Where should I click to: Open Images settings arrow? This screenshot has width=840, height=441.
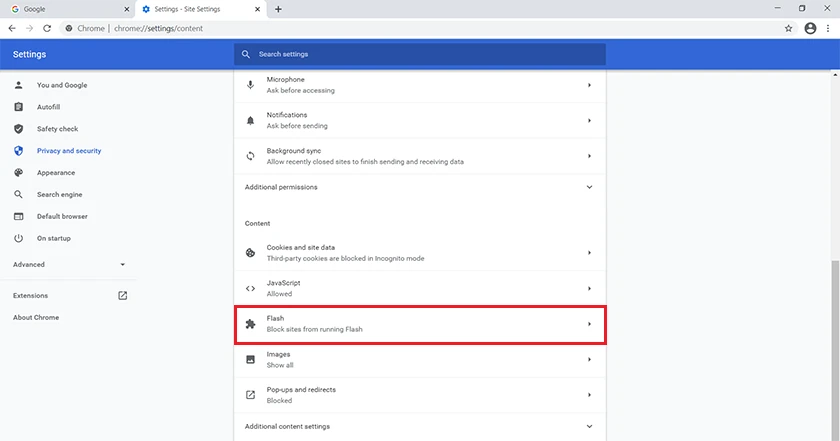click(x=589, y=360)
